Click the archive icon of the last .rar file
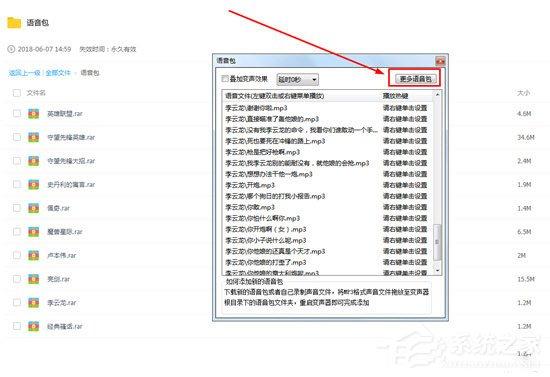550x377 pixels. [34, 326]
